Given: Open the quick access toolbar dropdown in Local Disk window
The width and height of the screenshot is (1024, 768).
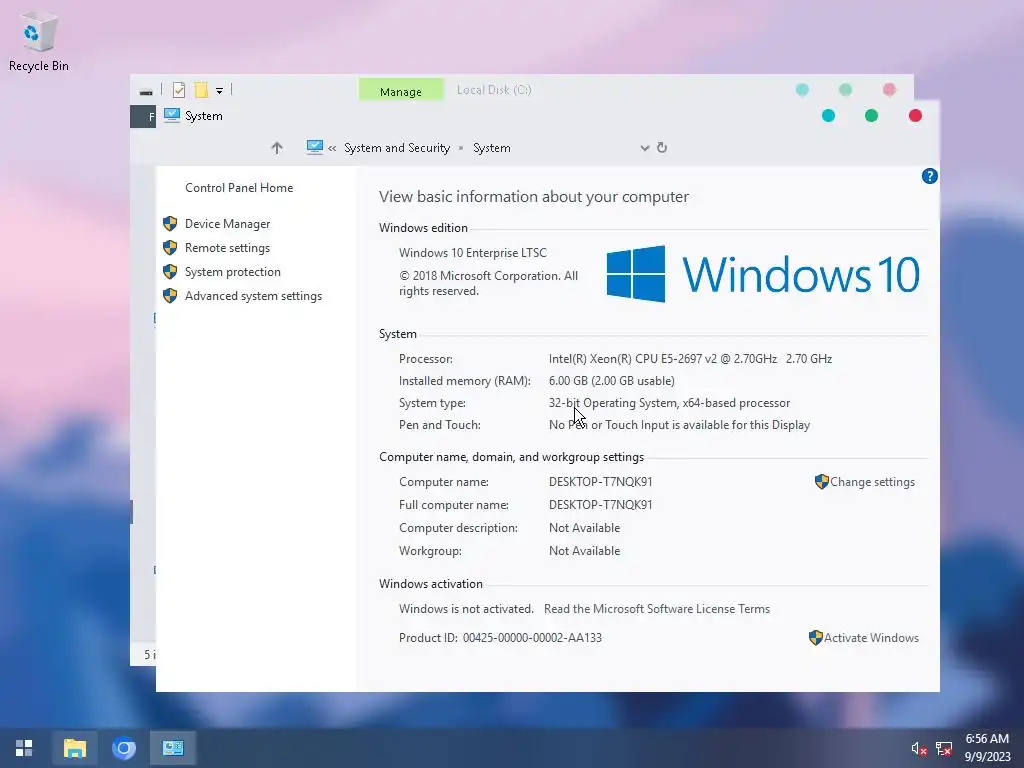Looking at the screenshot, I should point(219,91).
